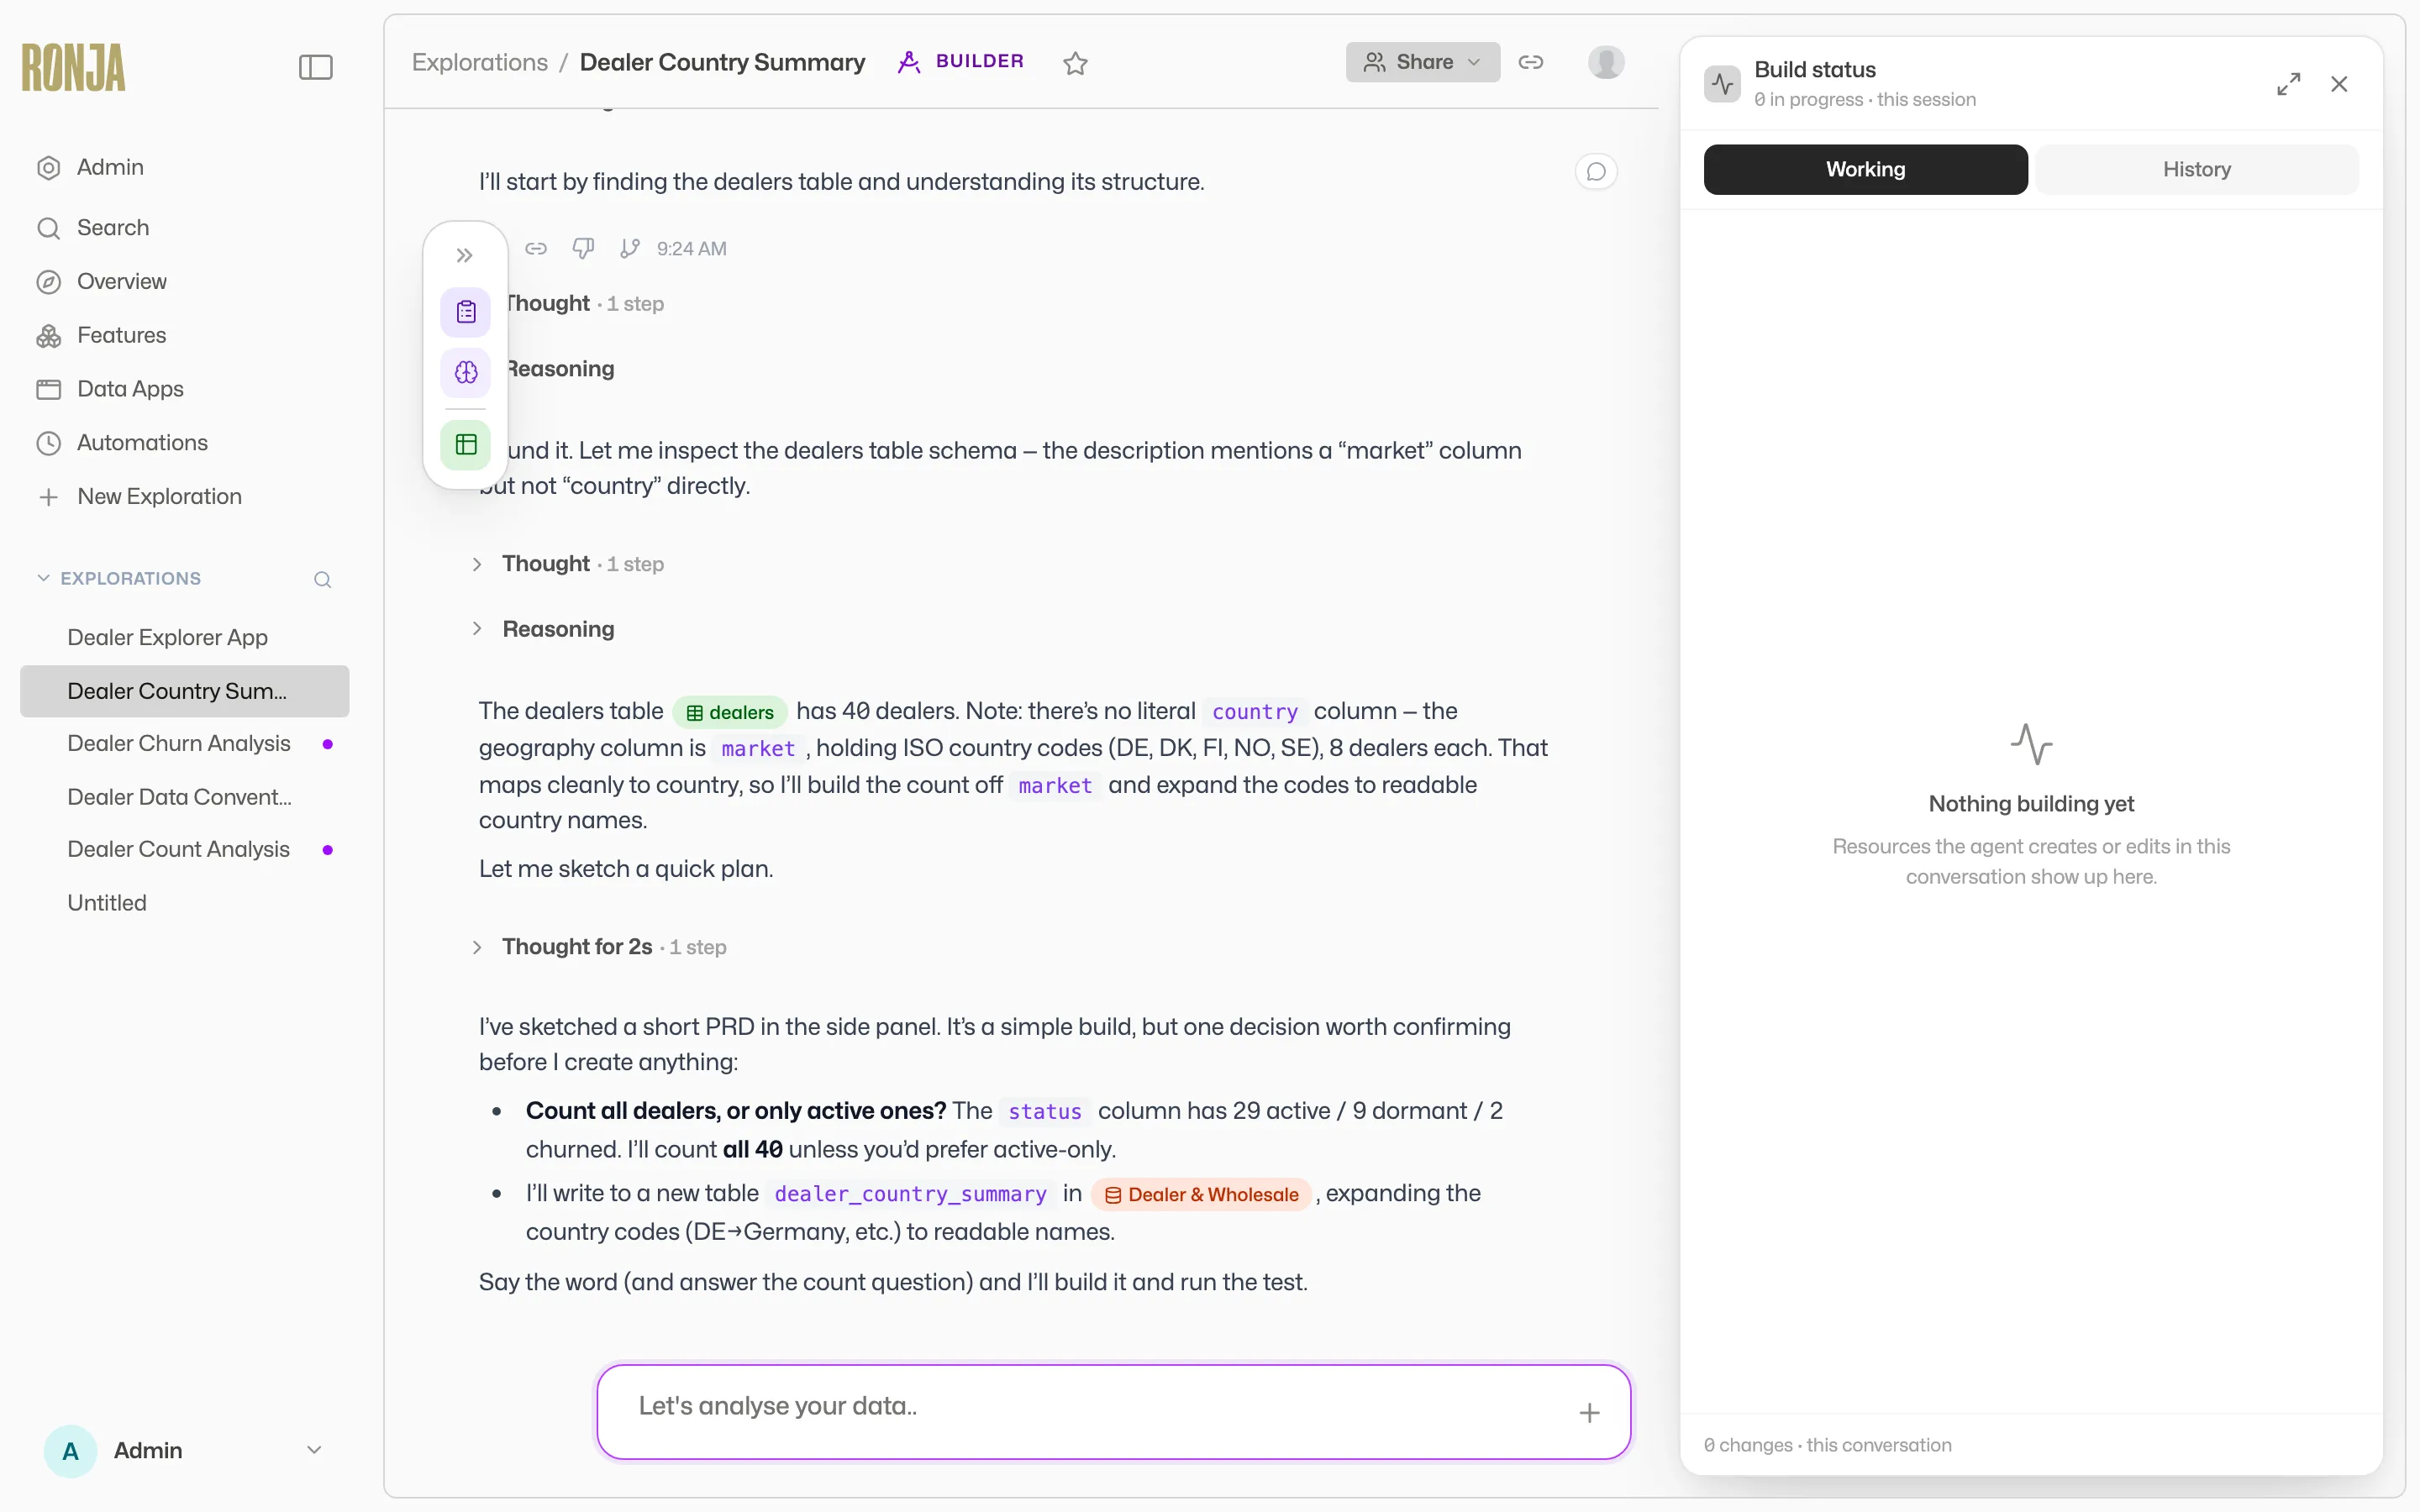Image resolution: width=2420 pixels, height=1512 pixels.
Task: Expand the second Reasoning row
Action: pyautogui.click(x=545, y=629)
